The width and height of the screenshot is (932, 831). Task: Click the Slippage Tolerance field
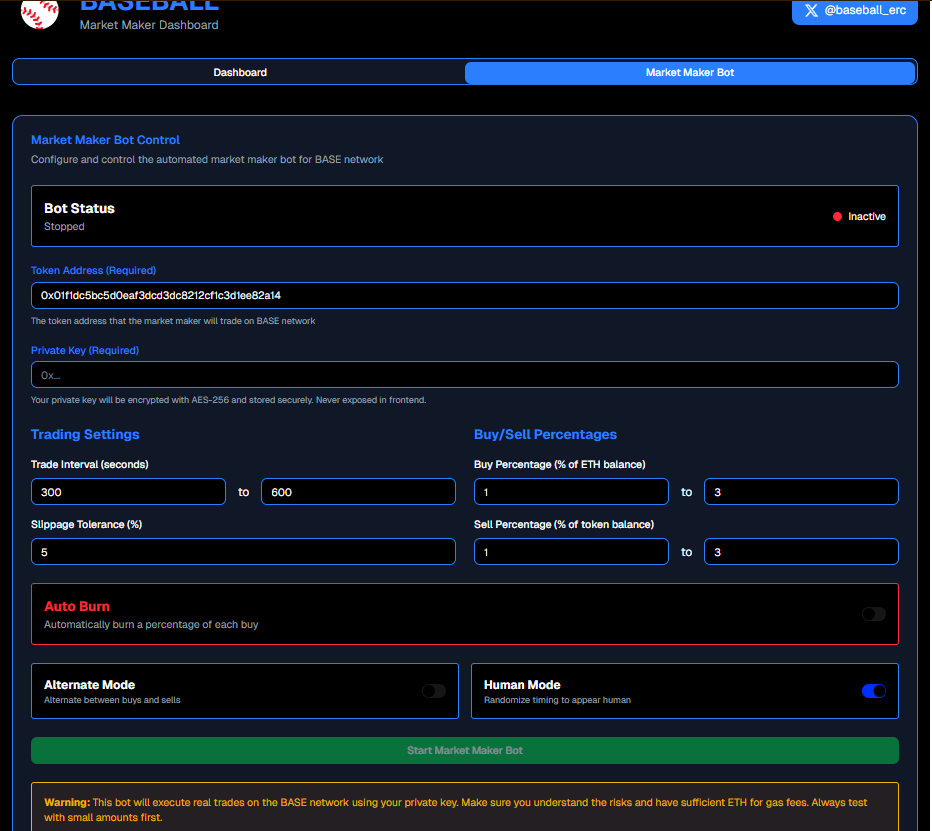tap(243, 552)
